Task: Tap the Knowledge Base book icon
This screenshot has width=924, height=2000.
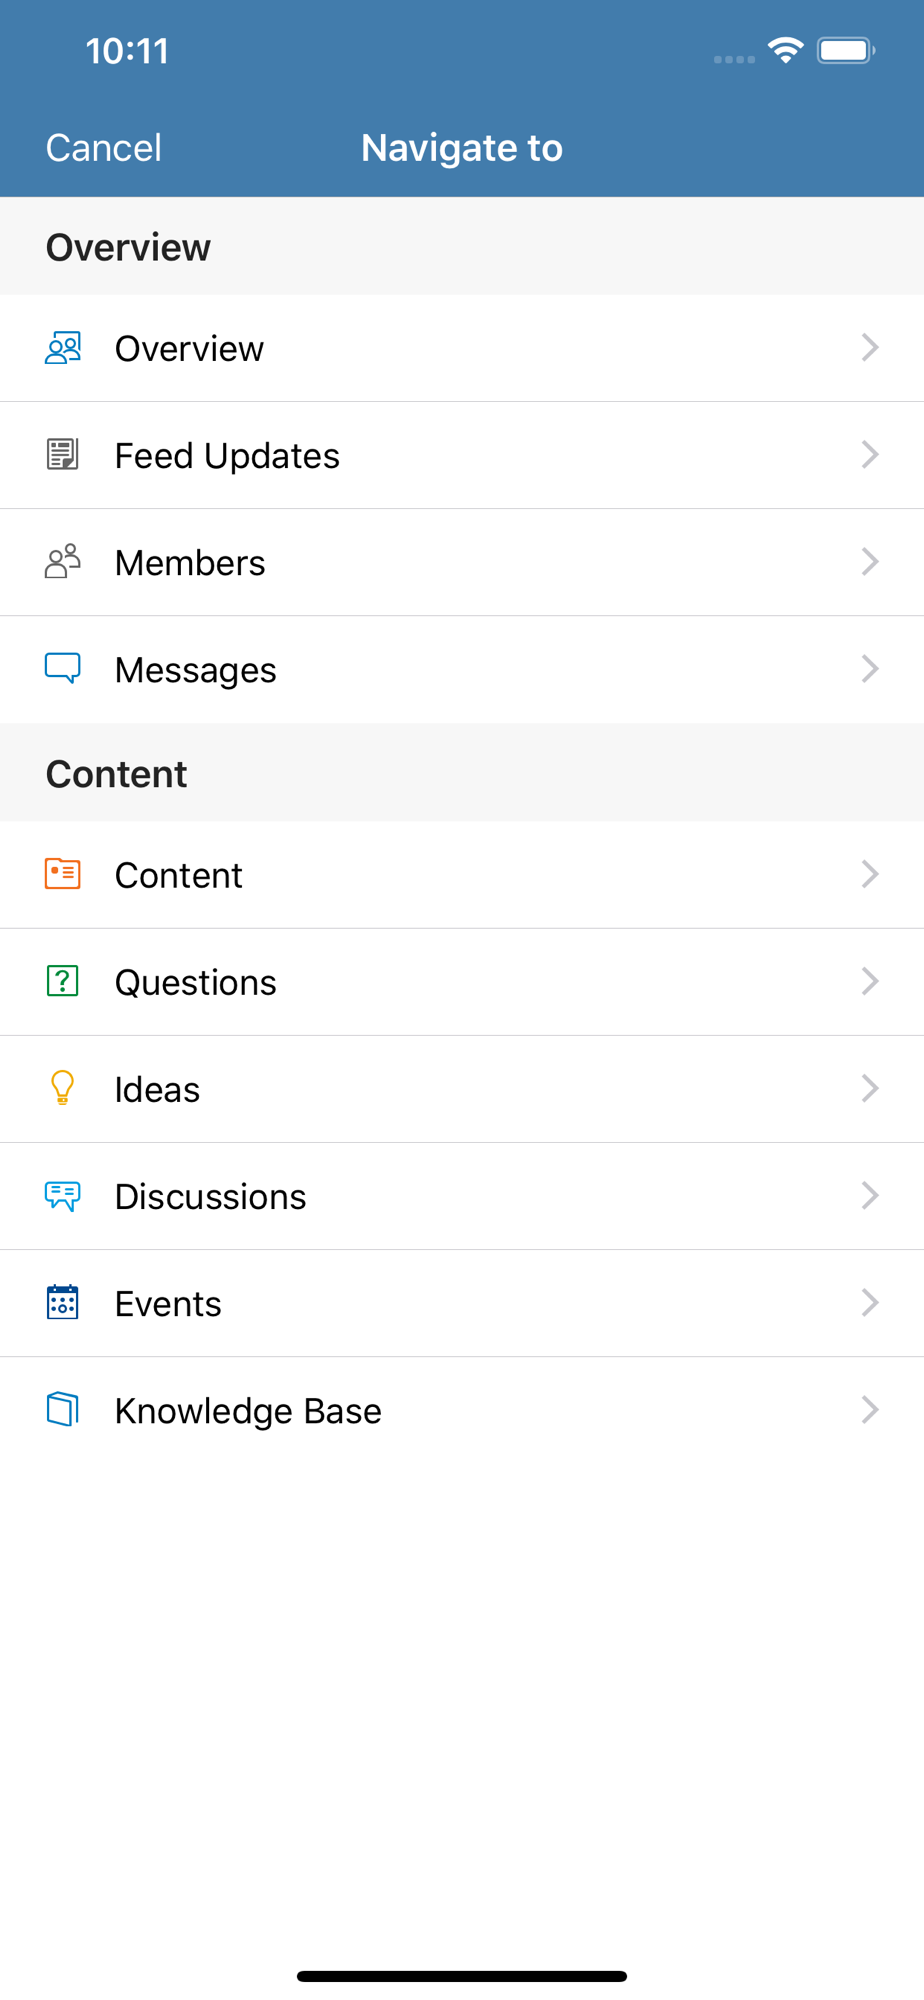Action: 62,1410
